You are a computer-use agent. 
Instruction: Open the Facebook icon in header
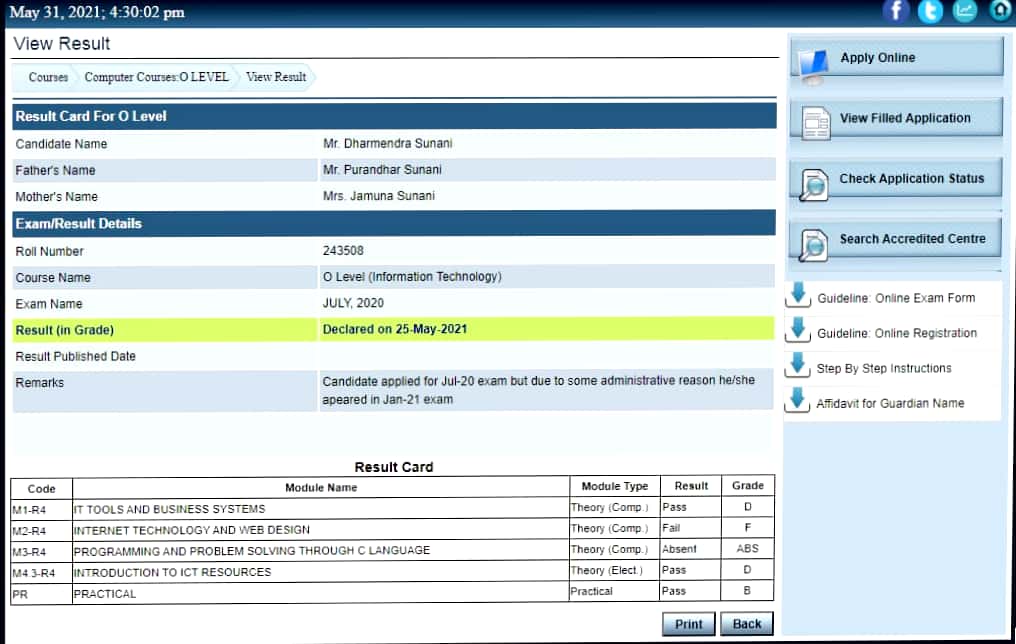[x=896, y=11]
